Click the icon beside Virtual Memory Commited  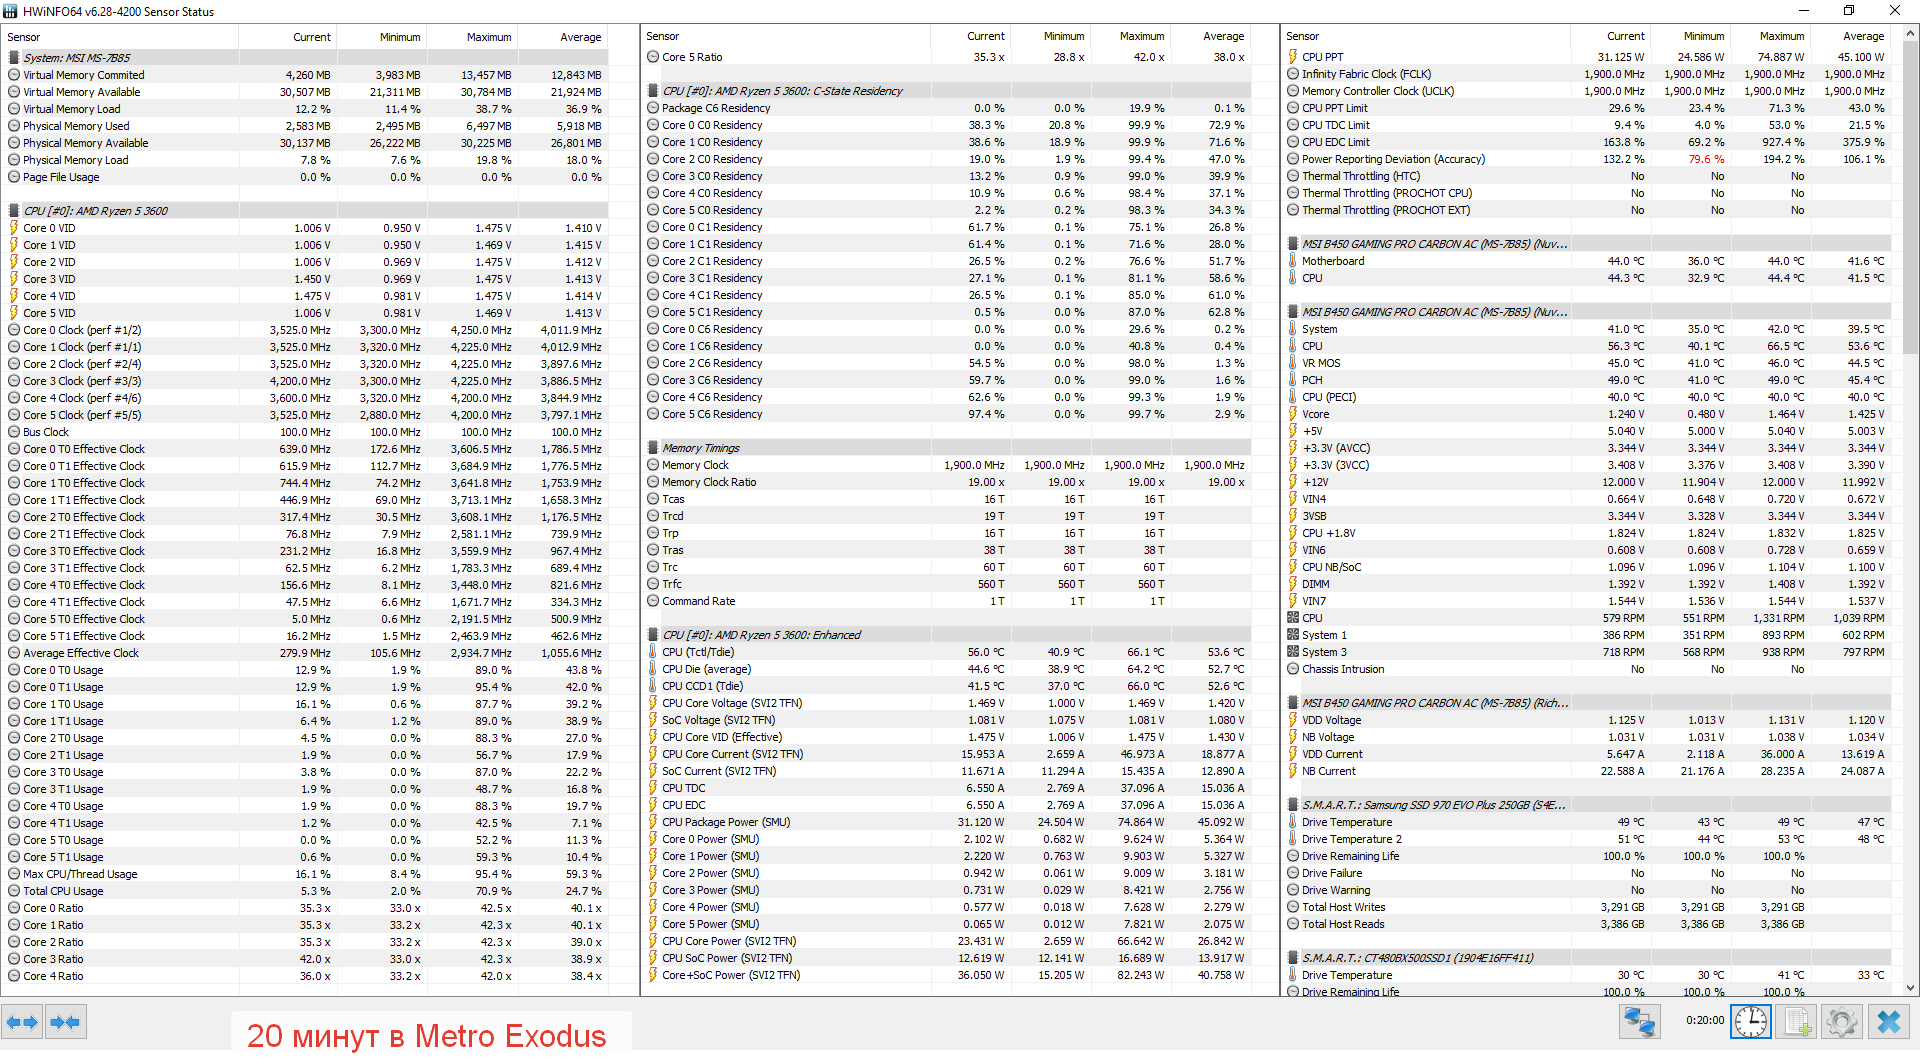tap(14, 75)
